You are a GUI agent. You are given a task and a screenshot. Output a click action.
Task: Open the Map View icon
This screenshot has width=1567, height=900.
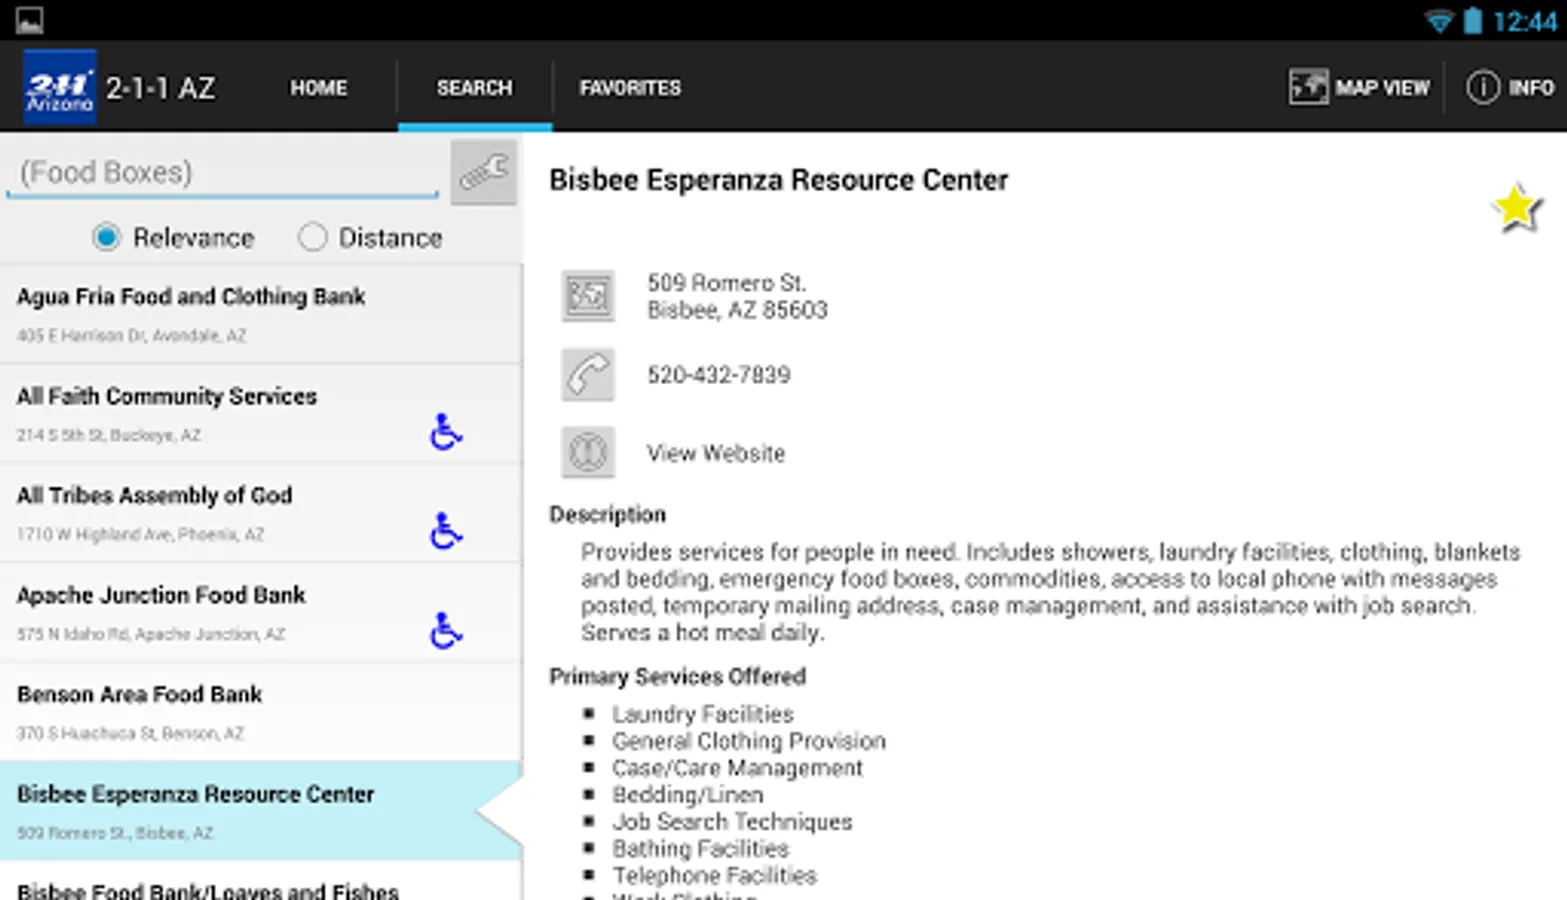click(x=1308, y=88)
